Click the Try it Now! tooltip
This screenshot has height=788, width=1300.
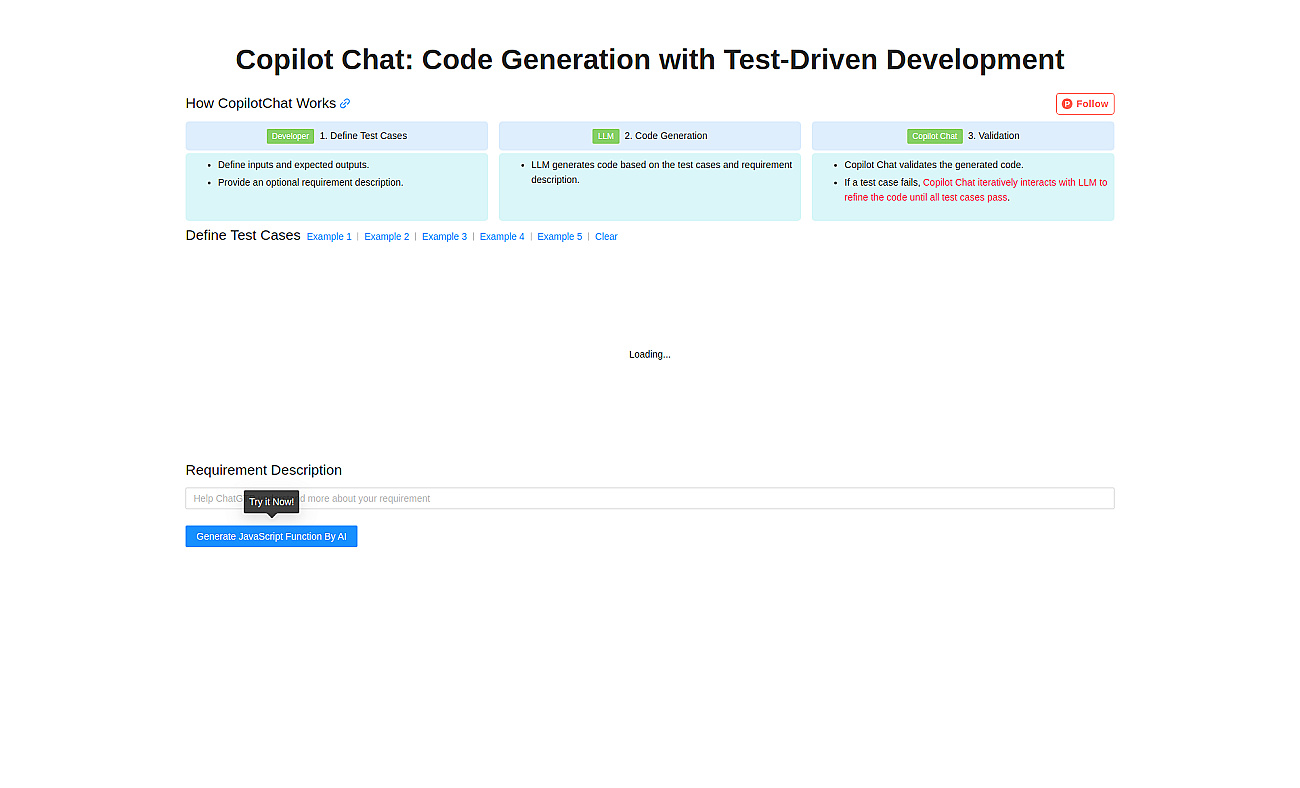click(272, 502)
